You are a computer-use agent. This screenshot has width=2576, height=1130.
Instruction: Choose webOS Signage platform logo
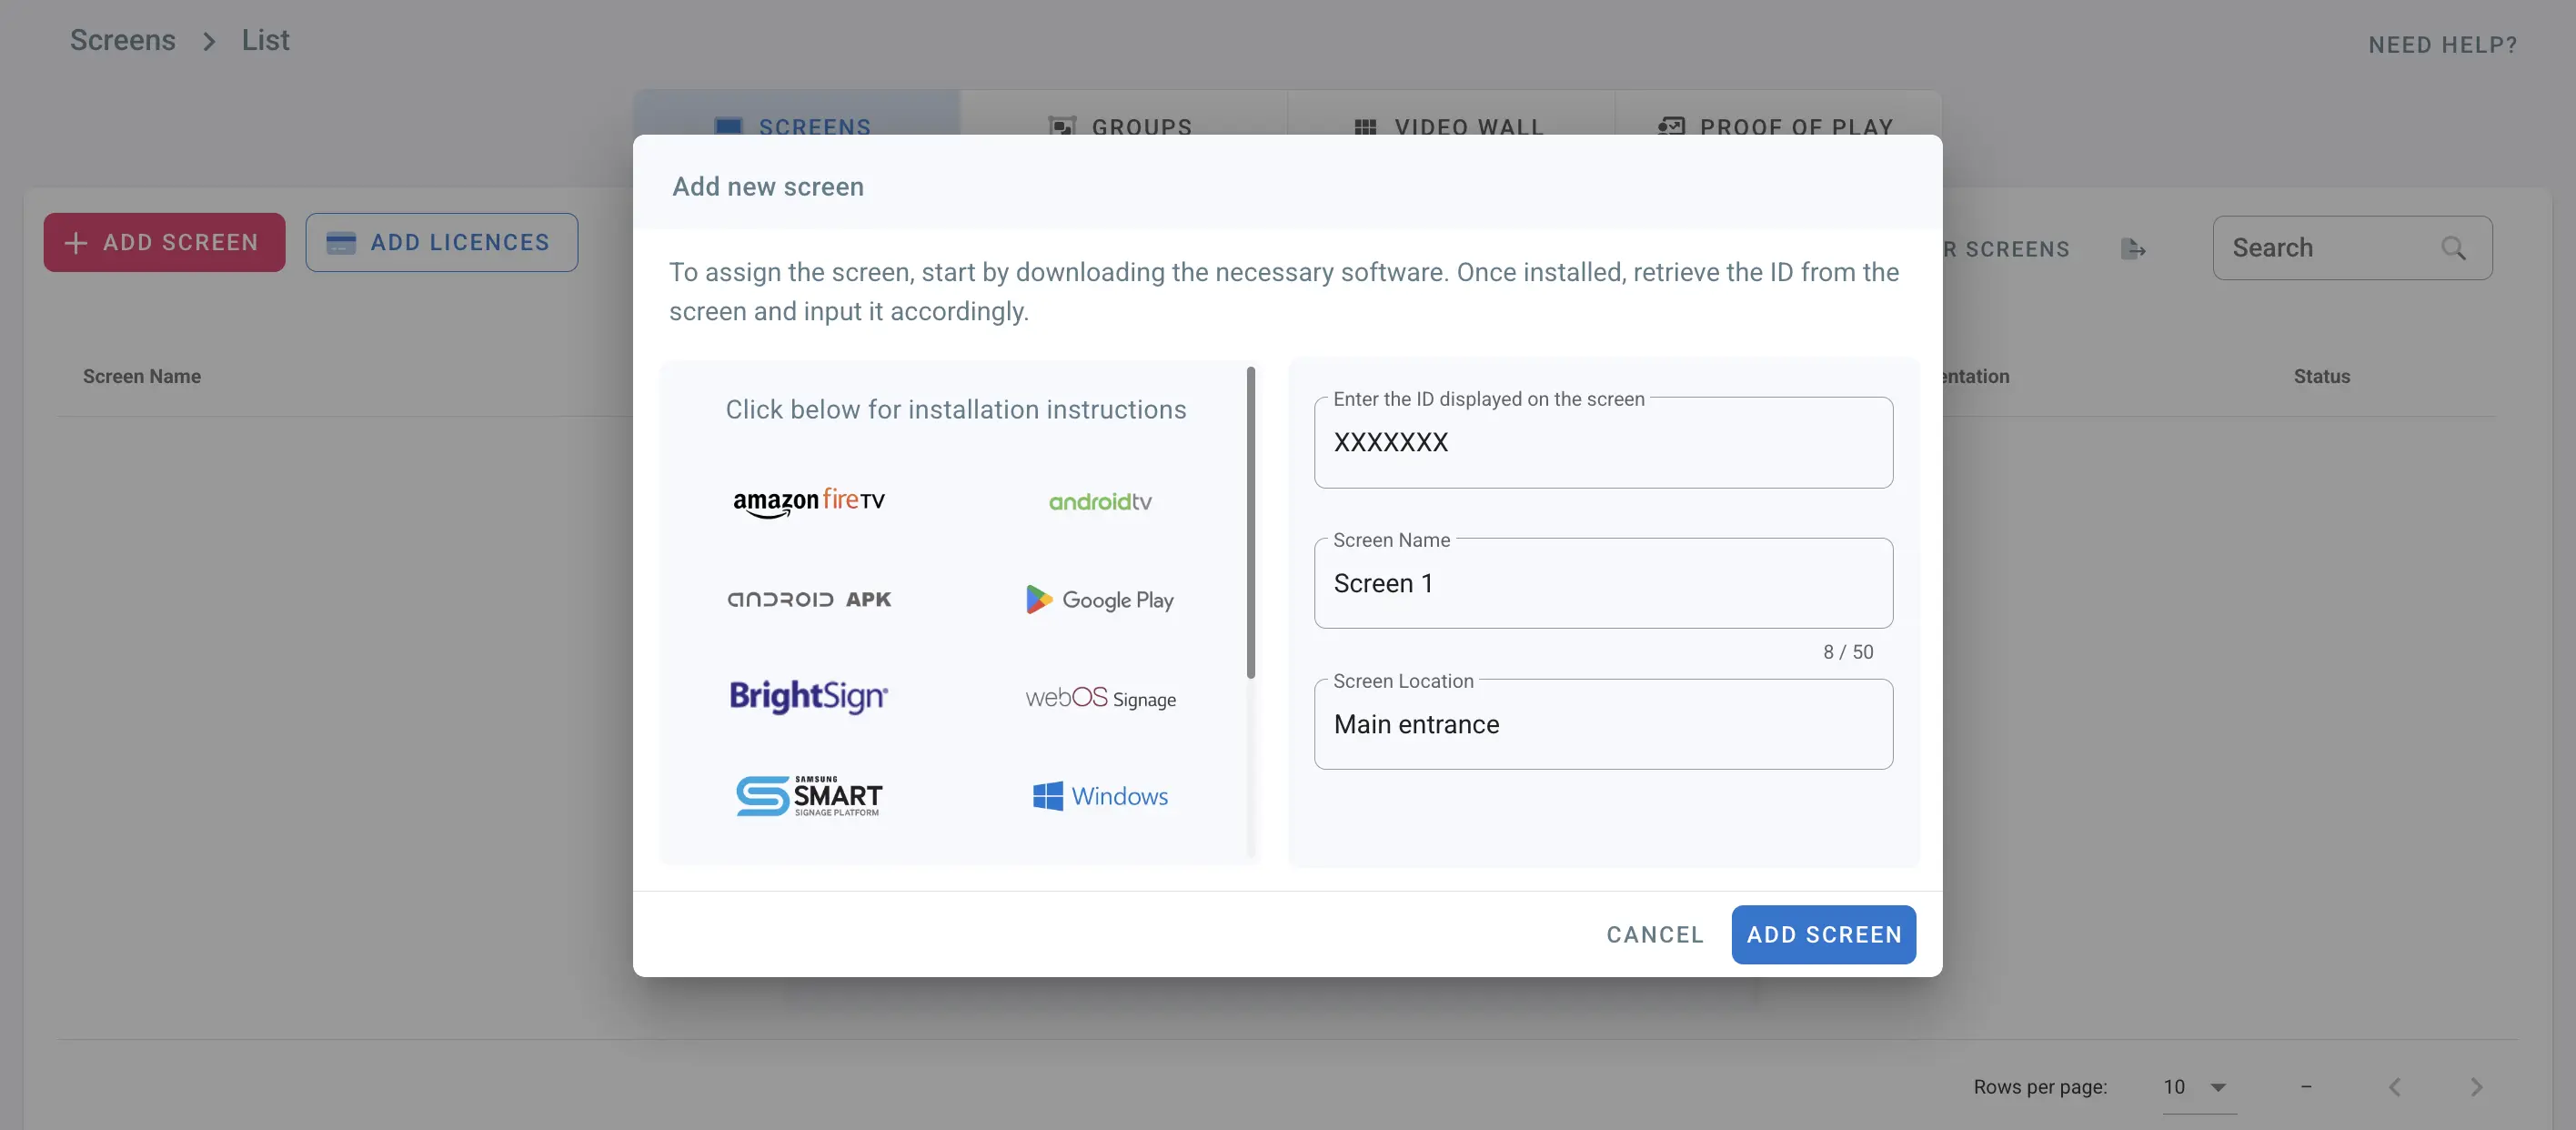click(1100, 698)
